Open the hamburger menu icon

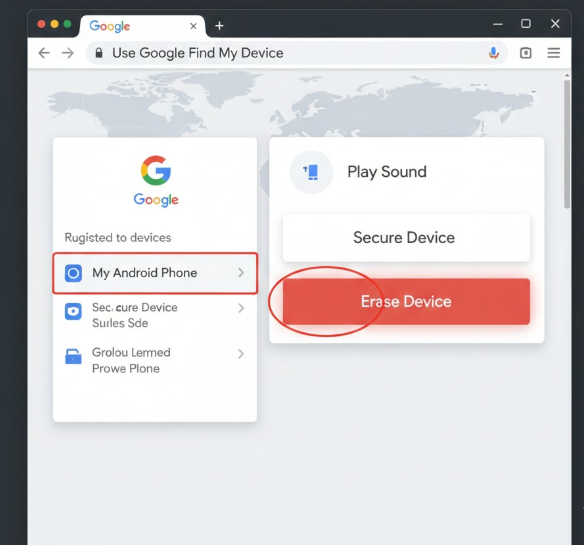pos(554,53)
